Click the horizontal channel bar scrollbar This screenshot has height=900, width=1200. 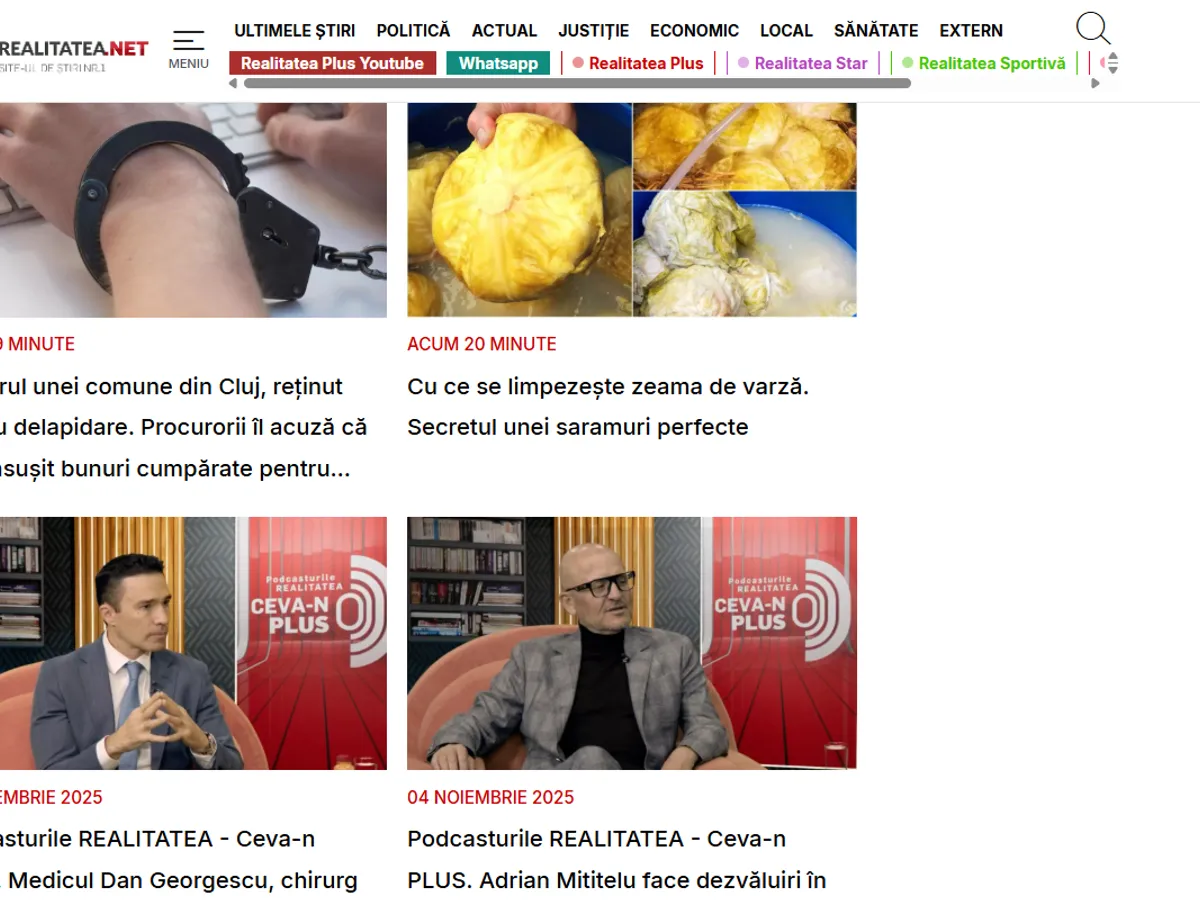[x=577, y=83]
